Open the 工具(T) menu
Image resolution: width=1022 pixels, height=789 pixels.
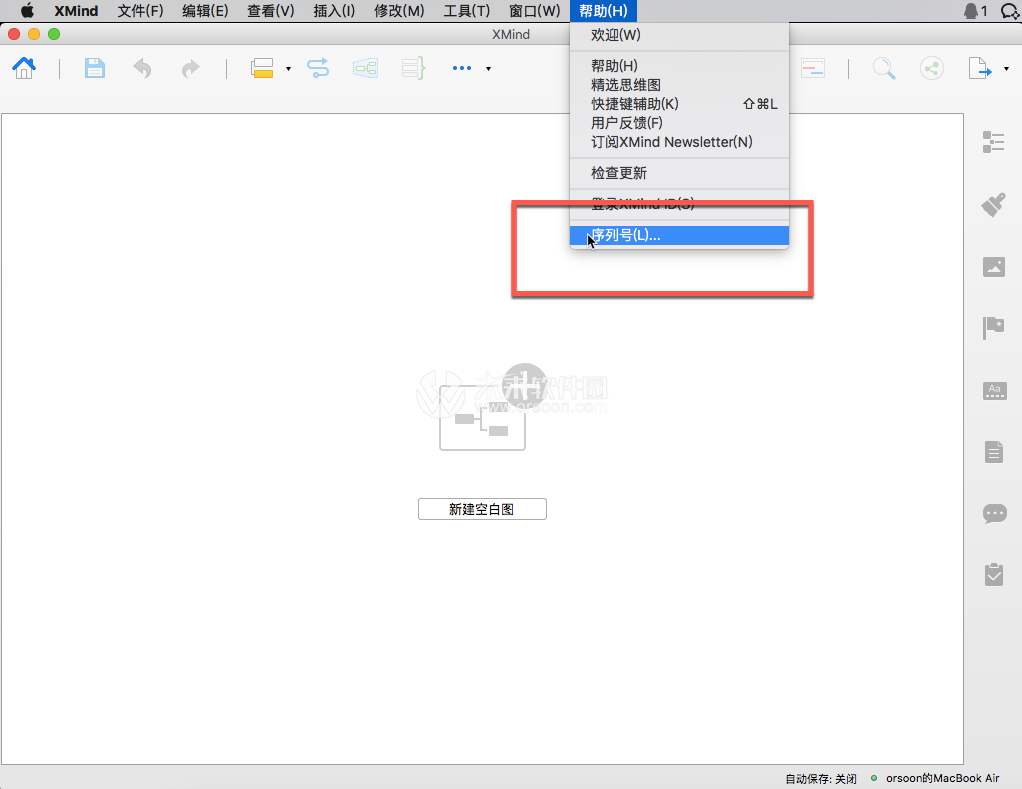[467, 11]
